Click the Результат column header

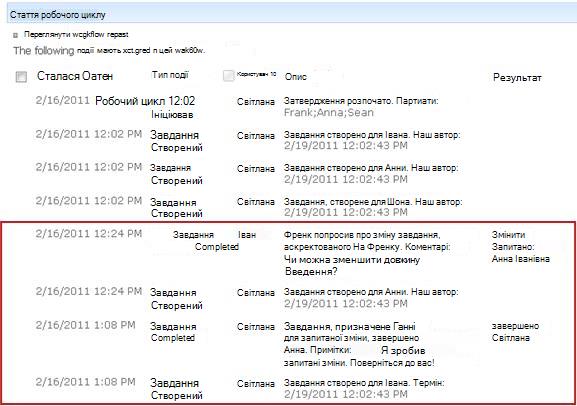517,78
